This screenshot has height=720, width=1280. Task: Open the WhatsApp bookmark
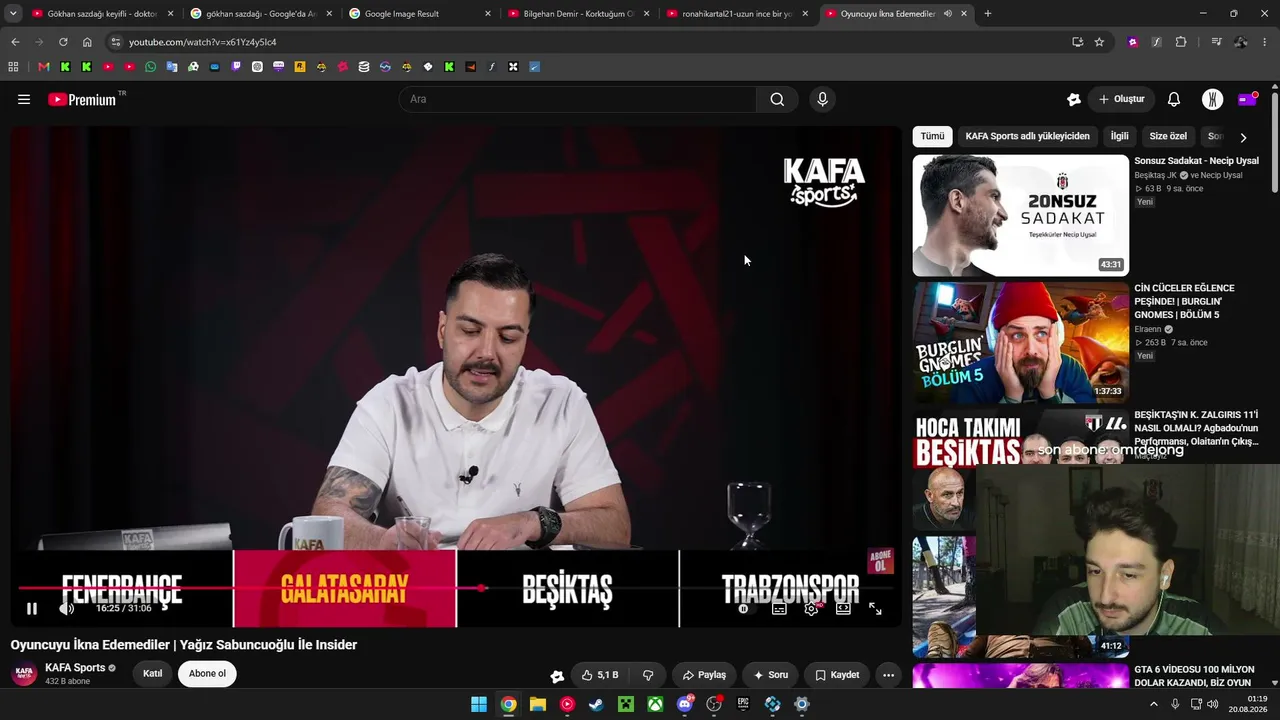click(150, 67)
